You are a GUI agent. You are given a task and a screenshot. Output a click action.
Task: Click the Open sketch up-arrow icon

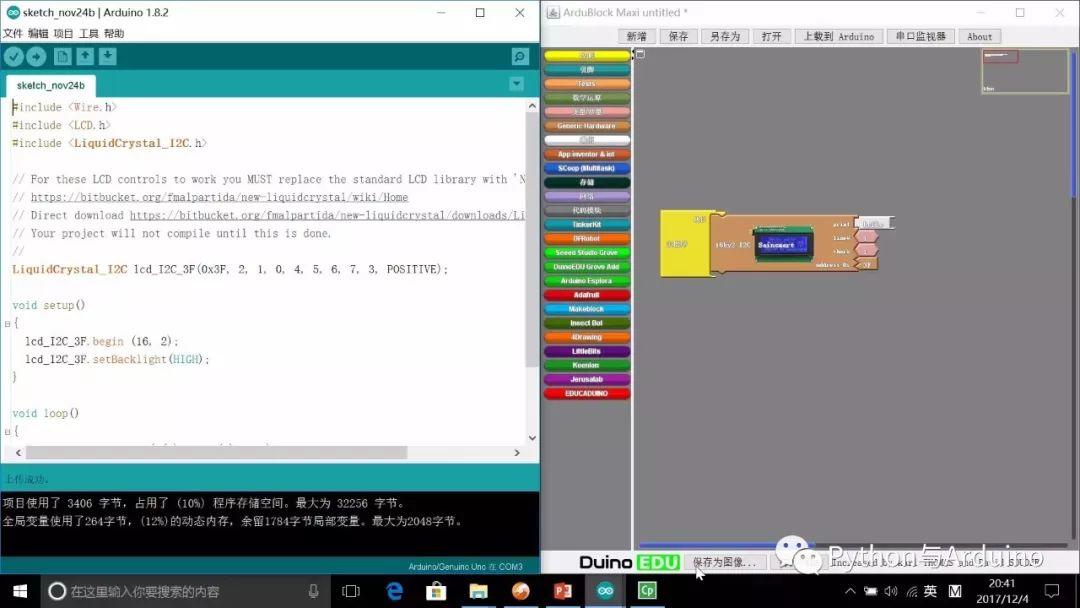[85, 56]
